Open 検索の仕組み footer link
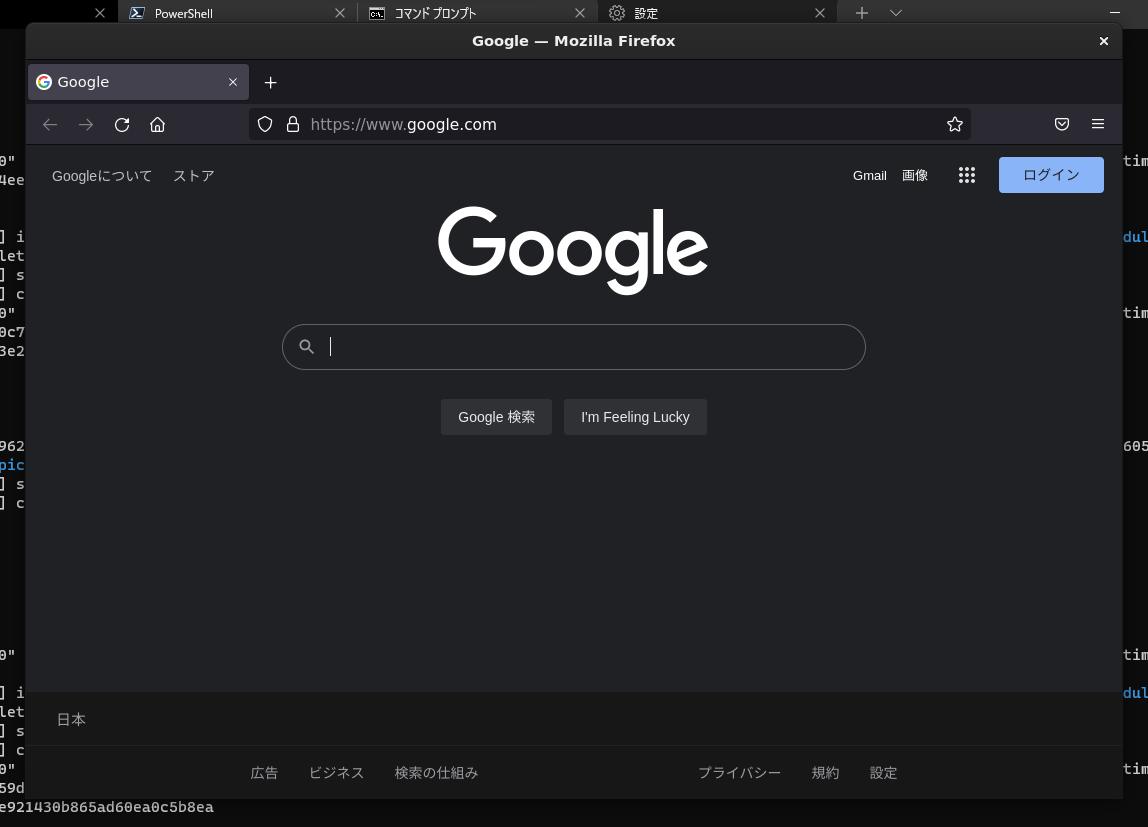Viewport: 1148px width, 827px height. point(436,773)
